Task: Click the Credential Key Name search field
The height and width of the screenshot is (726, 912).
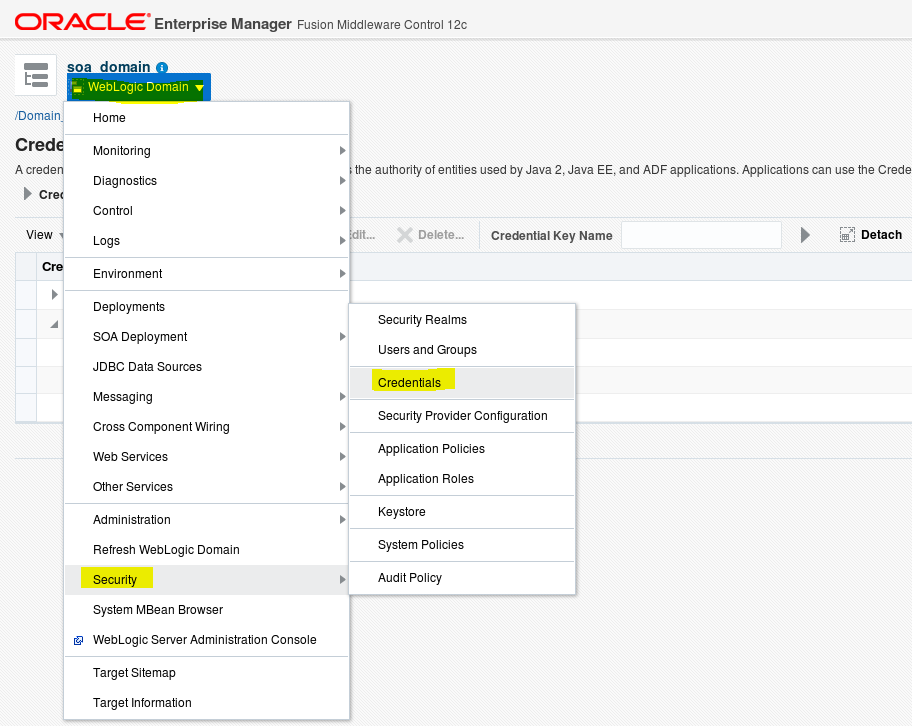Action: (x=701, y=235)
